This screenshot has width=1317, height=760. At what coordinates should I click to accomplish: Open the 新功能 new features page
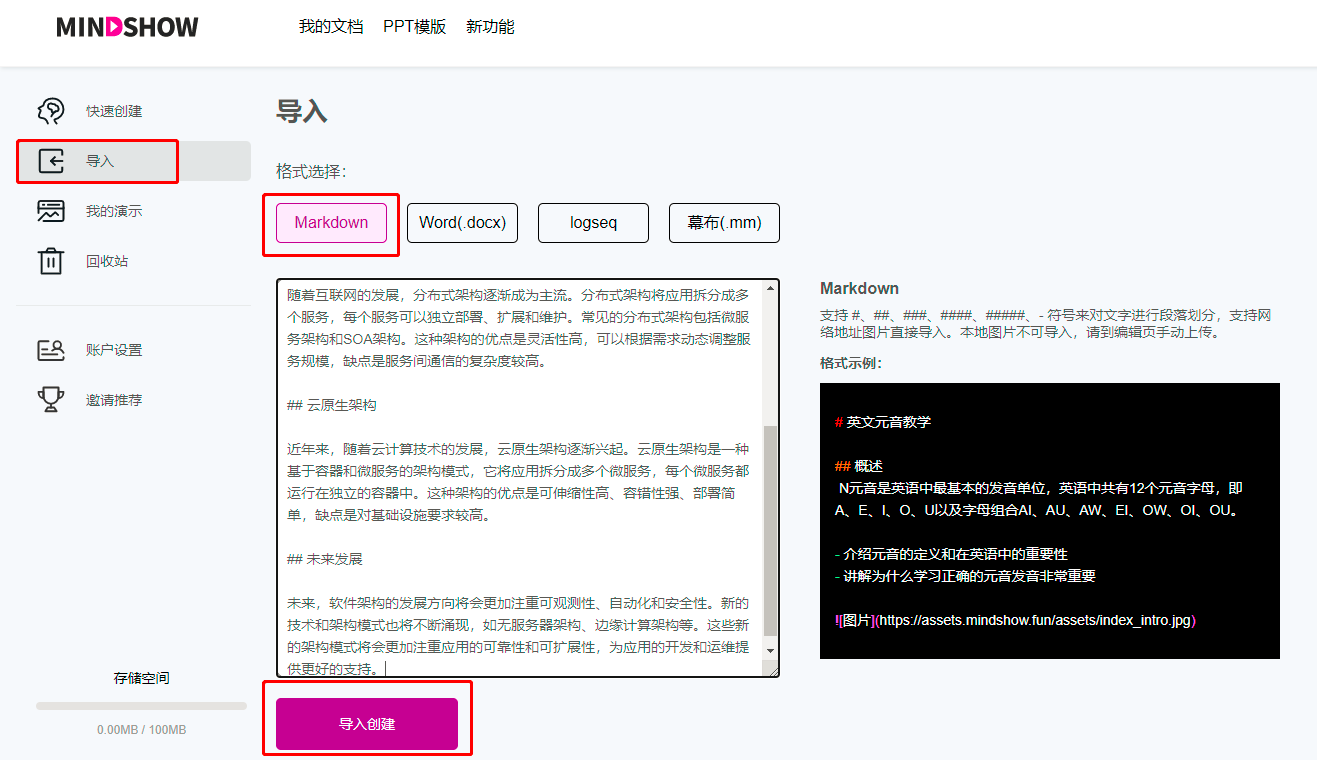point(490,27)
